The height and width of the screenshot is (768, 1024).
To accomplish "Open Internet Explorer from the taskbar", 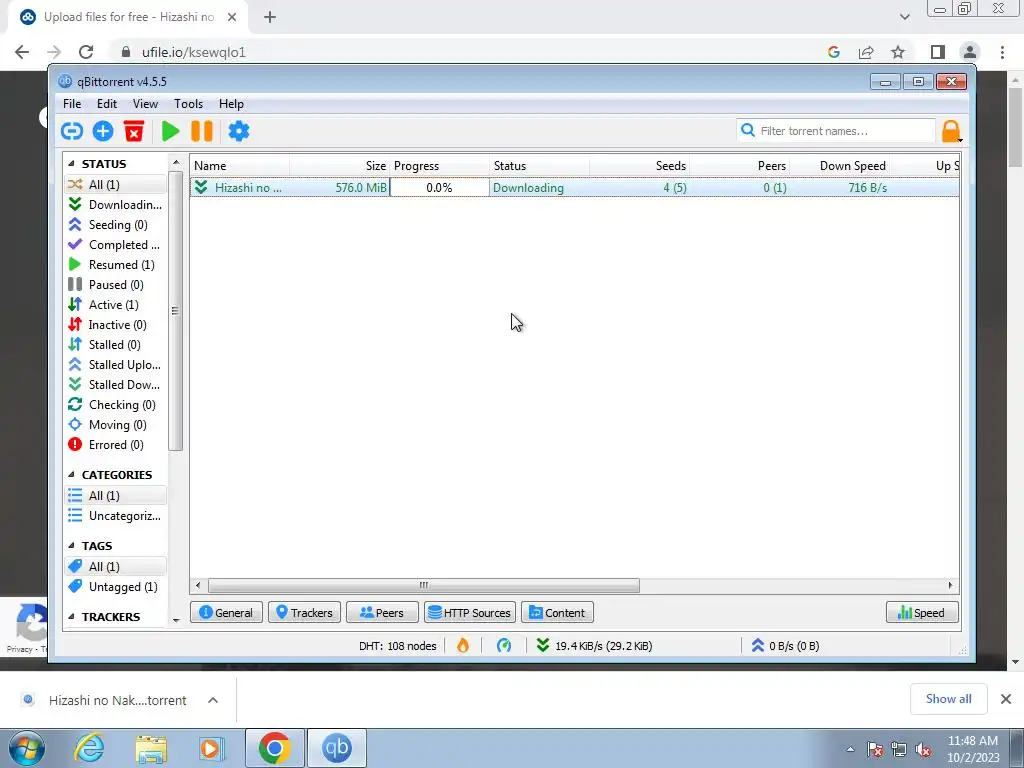I will tap(89, 748).
